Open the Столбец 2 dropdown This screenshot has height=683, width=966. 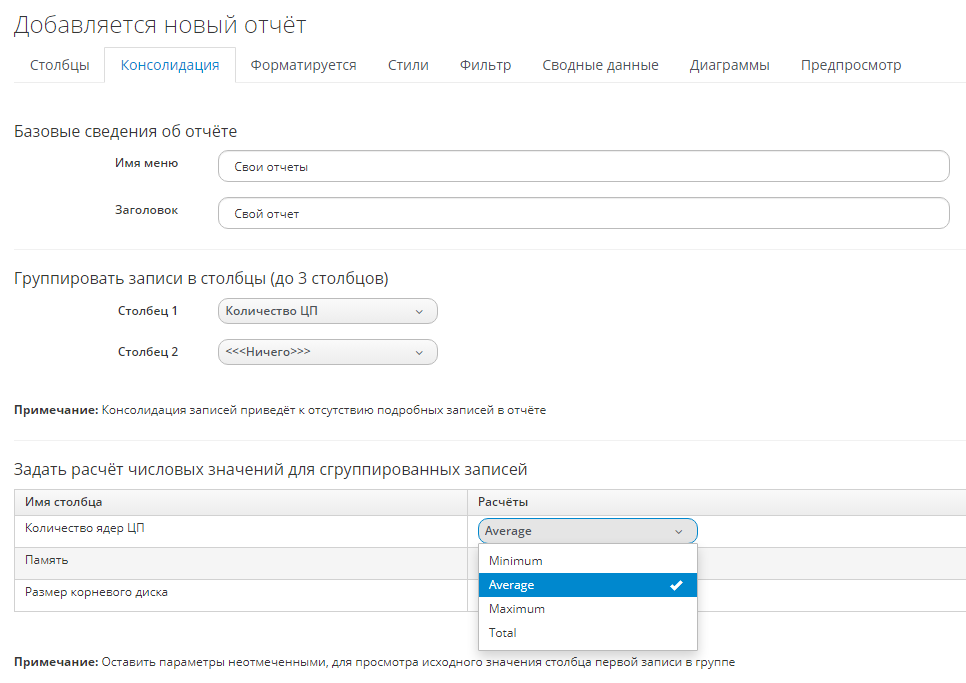(327, 352)
